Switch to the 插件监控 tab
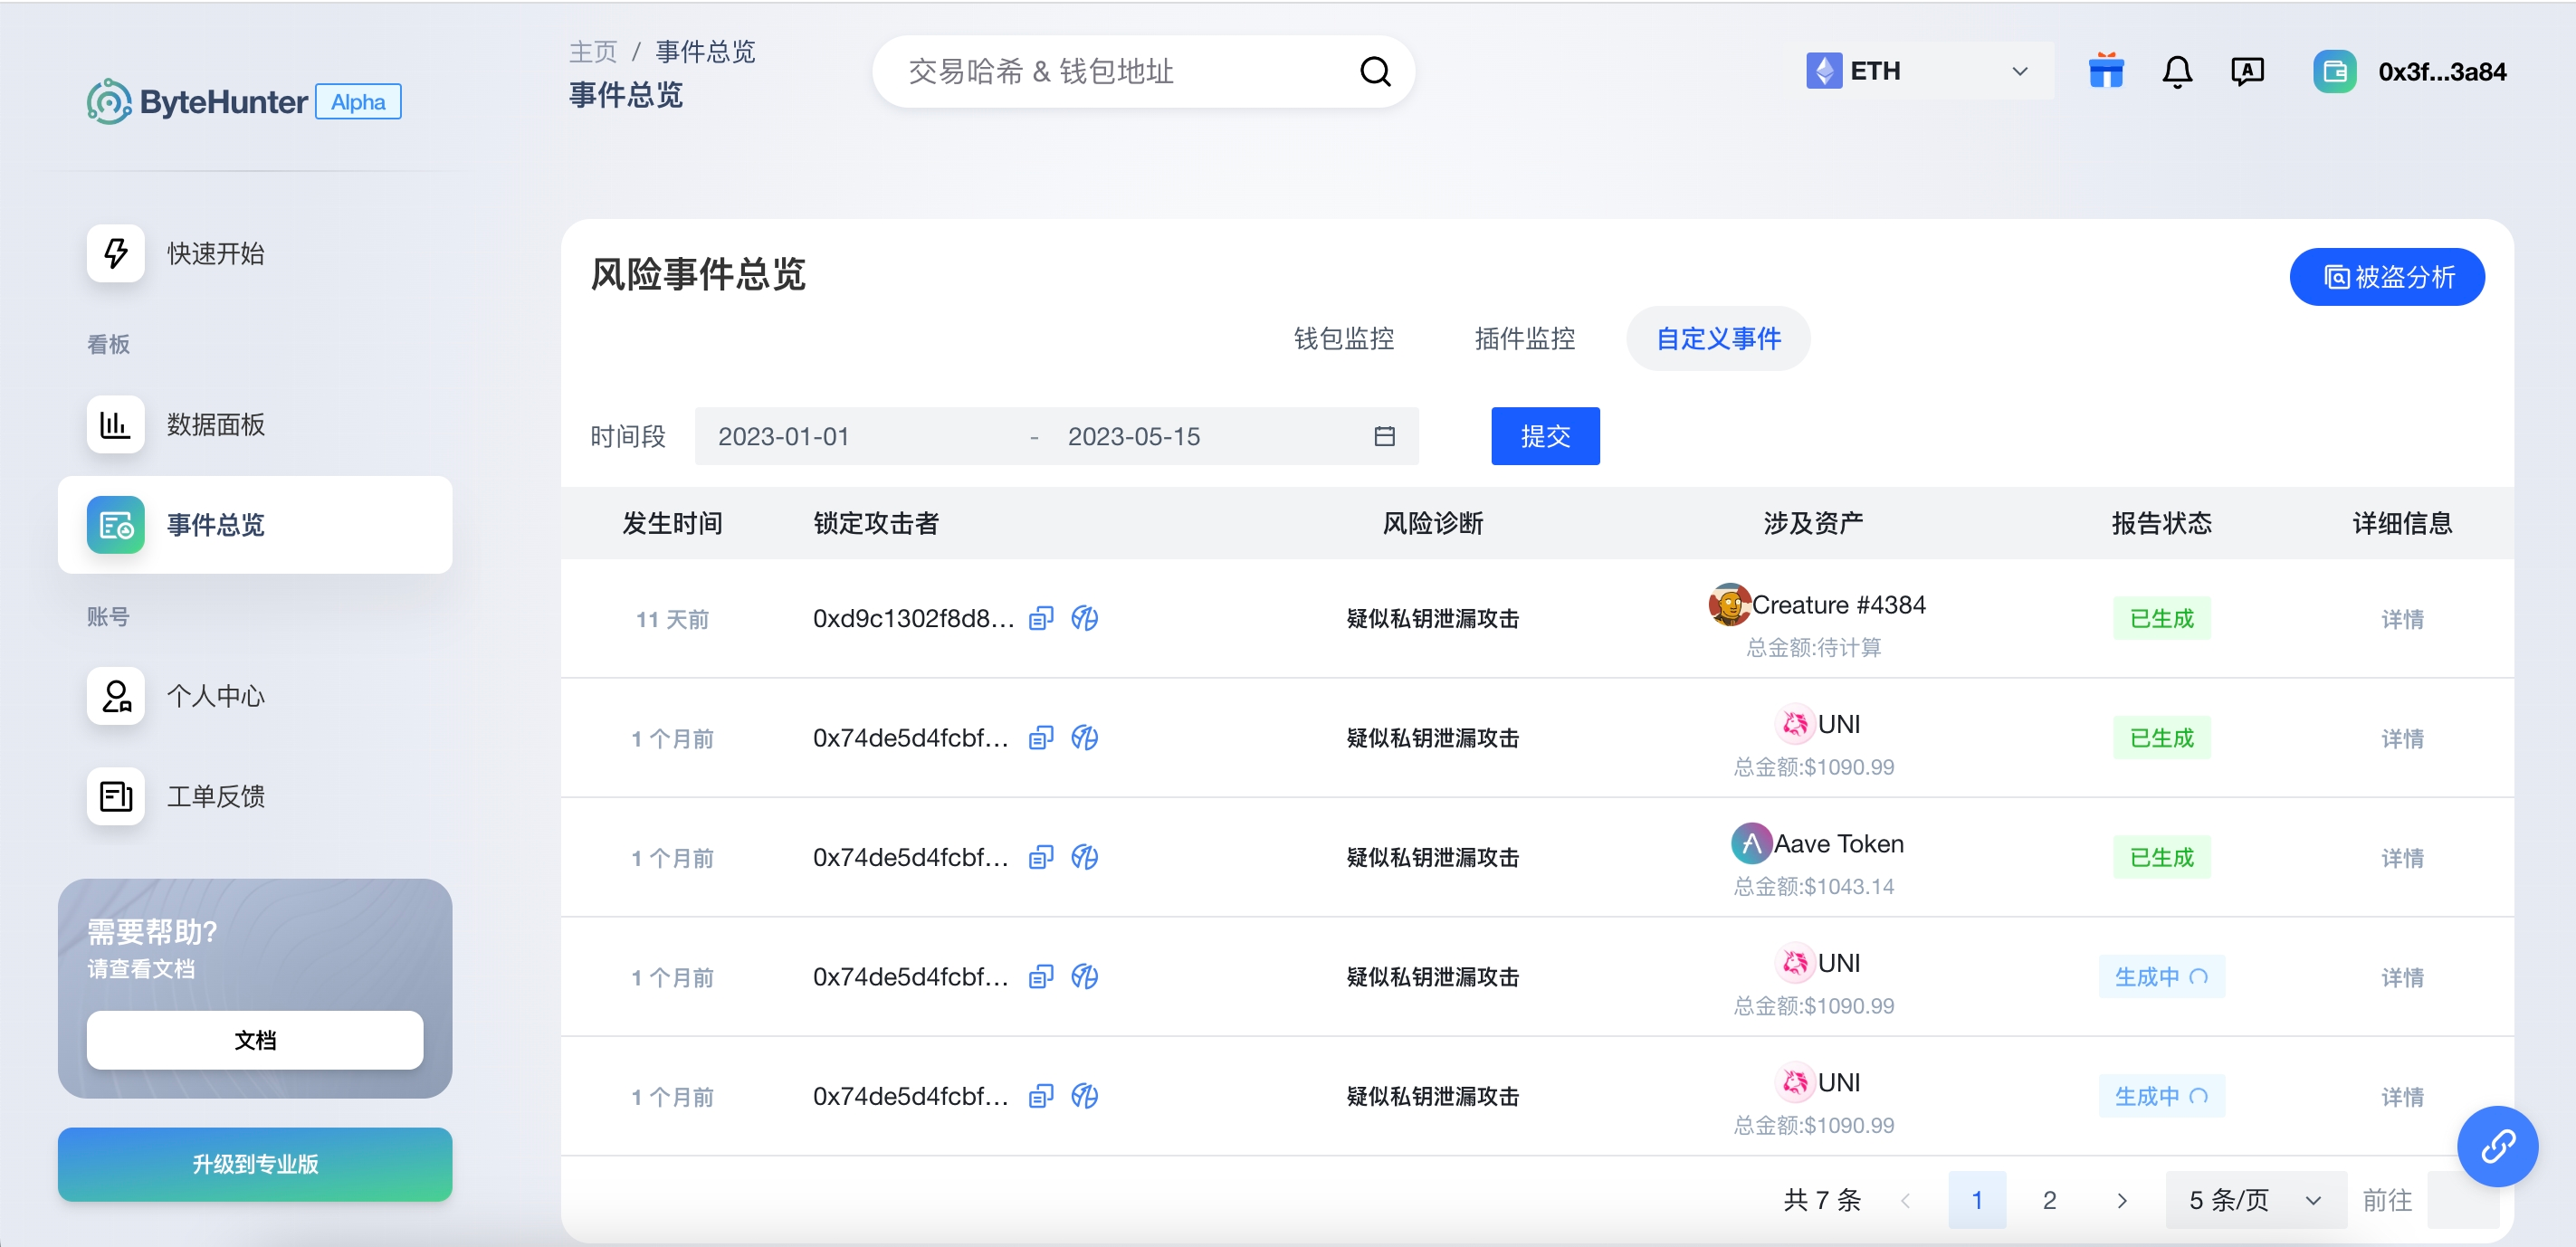The width and height of the screenshot is (2576, 1247). point(1524,339)
